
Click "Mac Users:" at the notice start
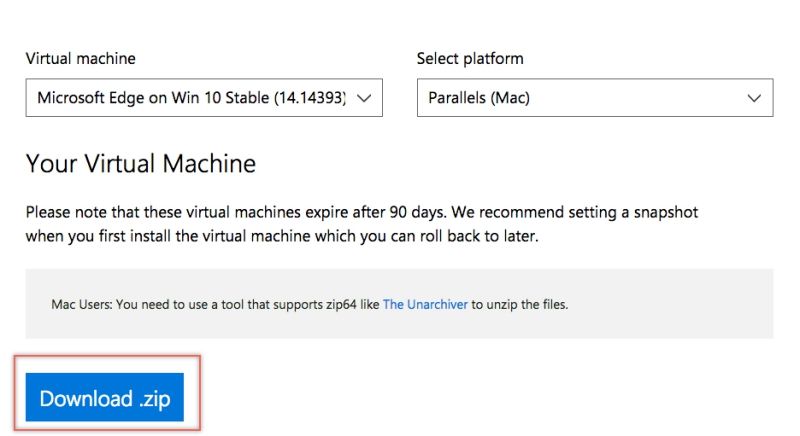[x=82, y=304]
